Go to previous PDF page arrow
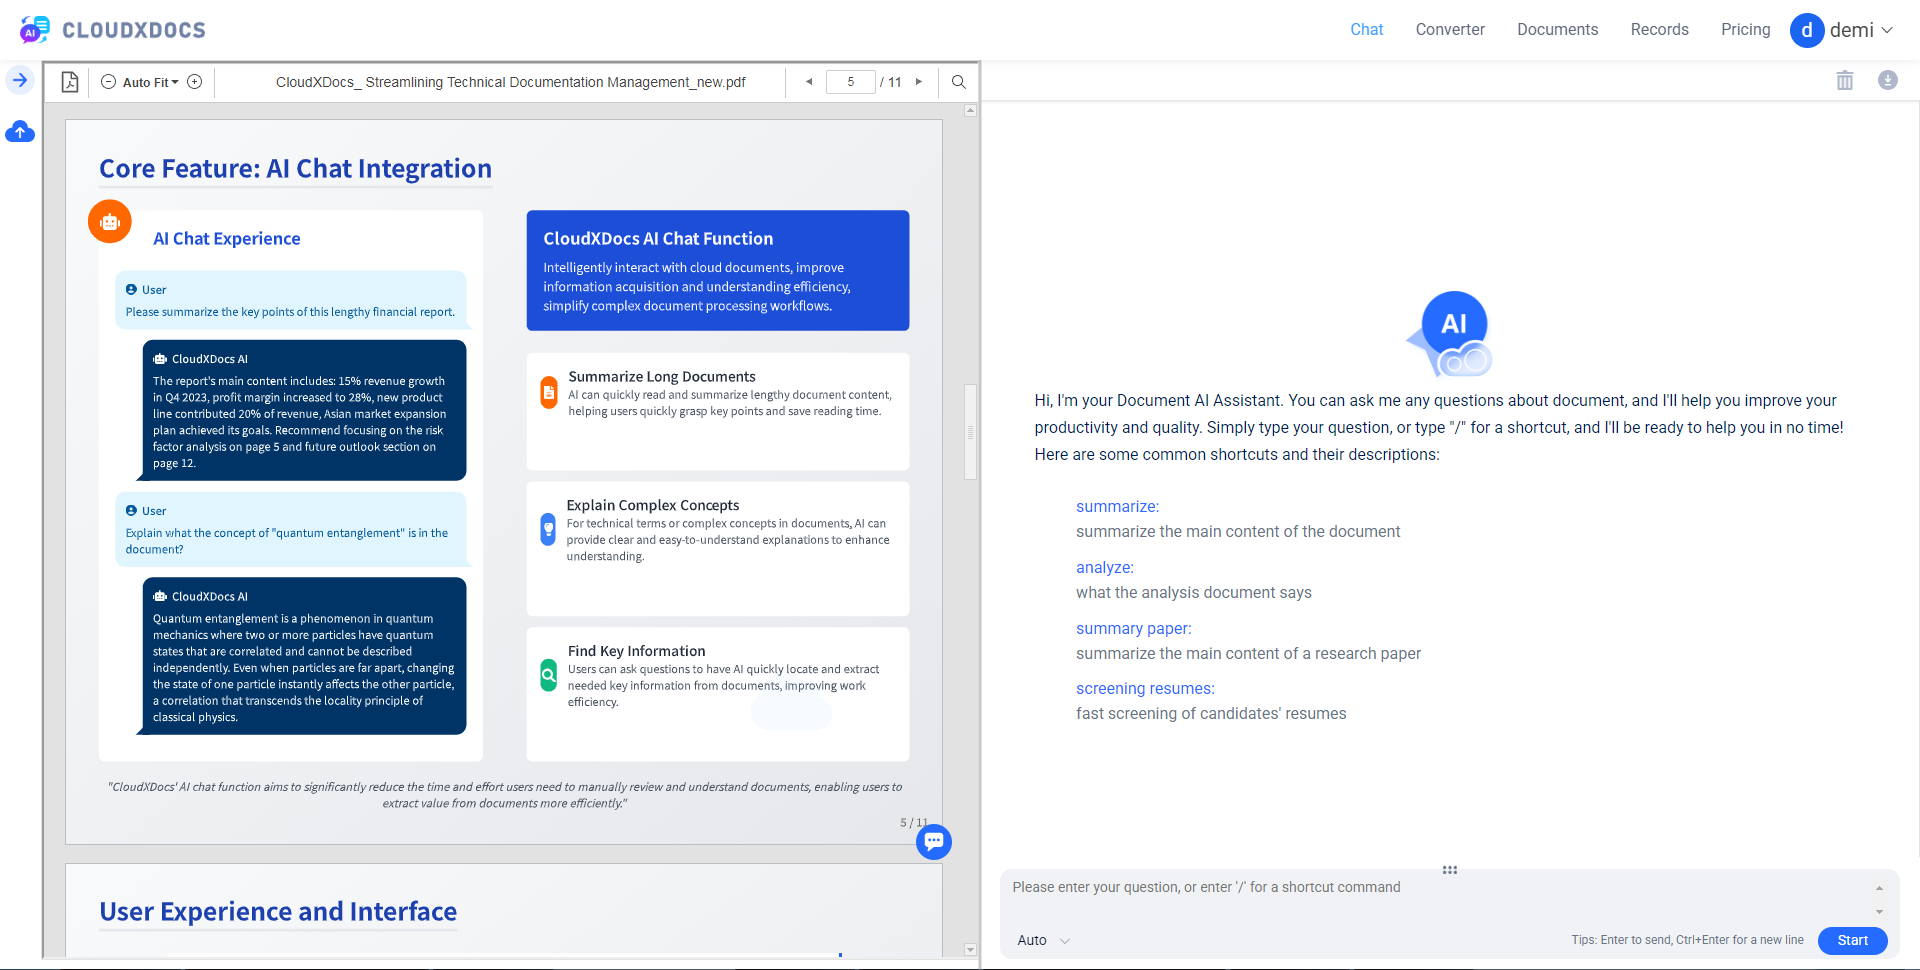1920x970 pixels. click(809, 82)
